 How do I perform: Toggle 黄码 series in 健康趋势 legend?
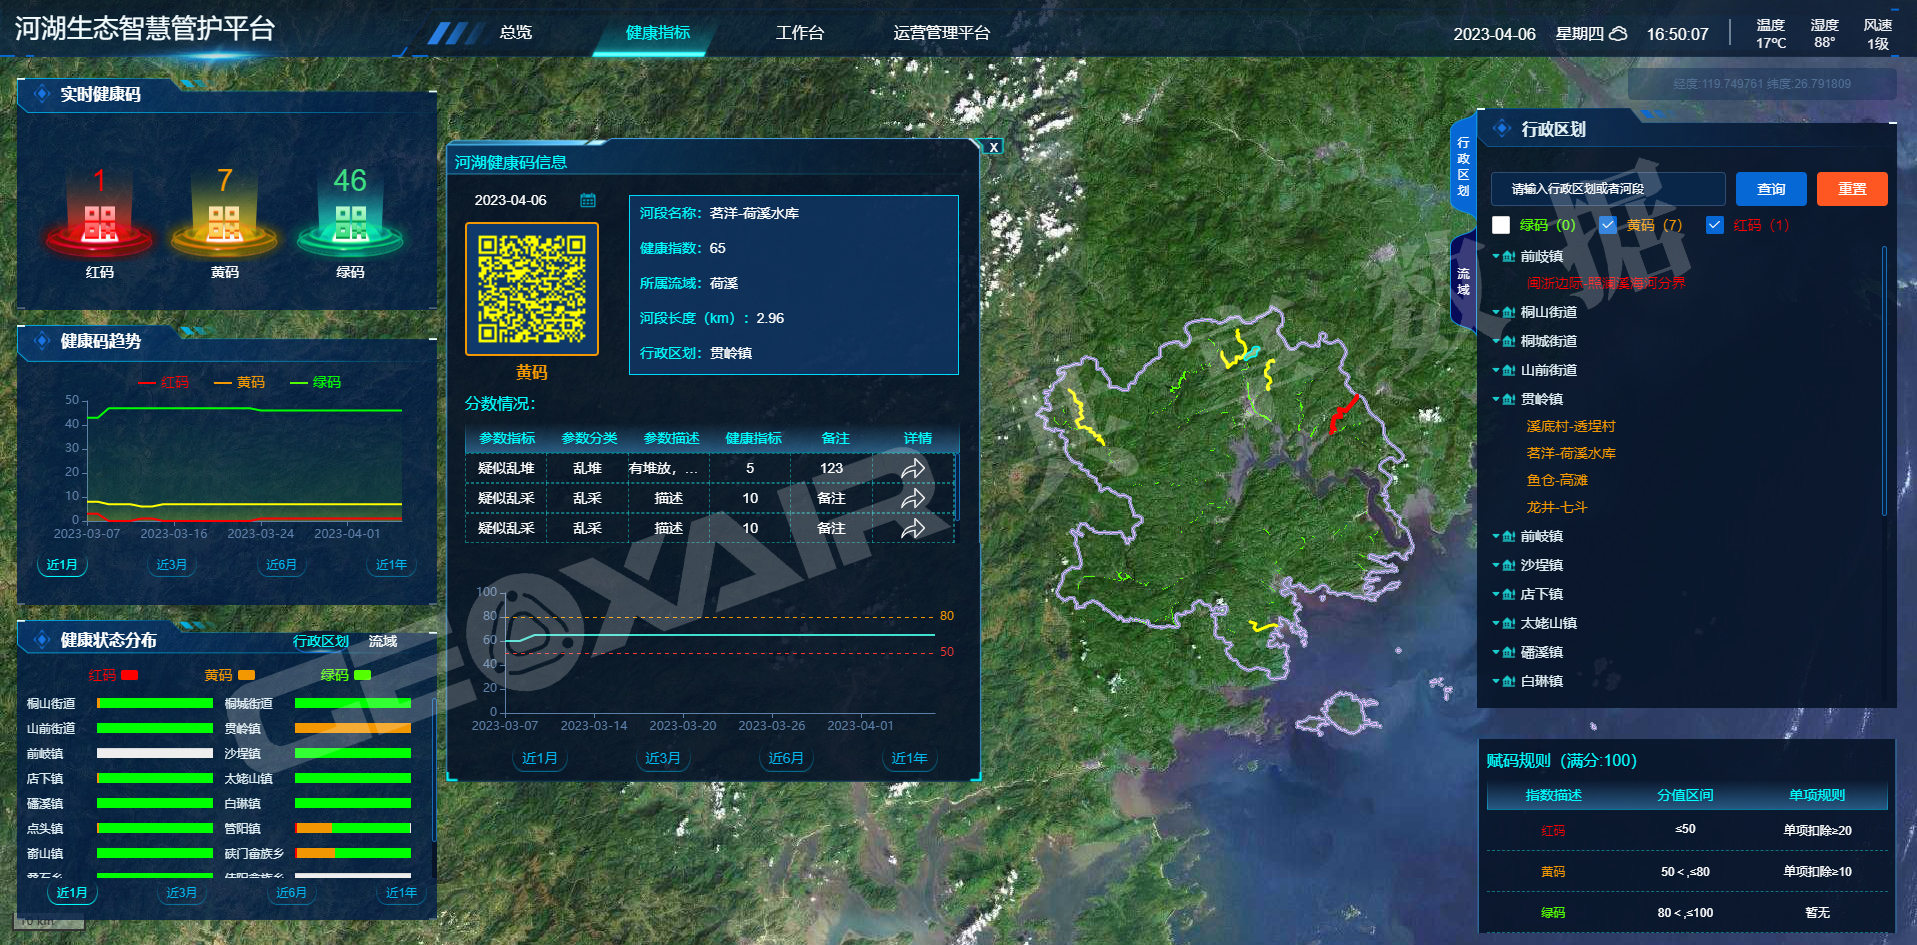click(x=240, y=382)
